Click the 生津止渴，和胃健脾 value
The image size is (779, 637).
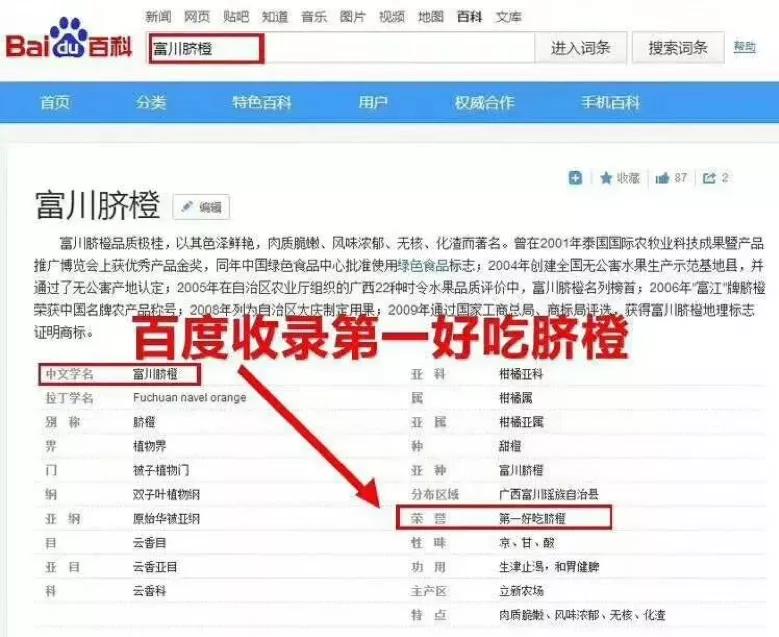click(x=549, y=567)
